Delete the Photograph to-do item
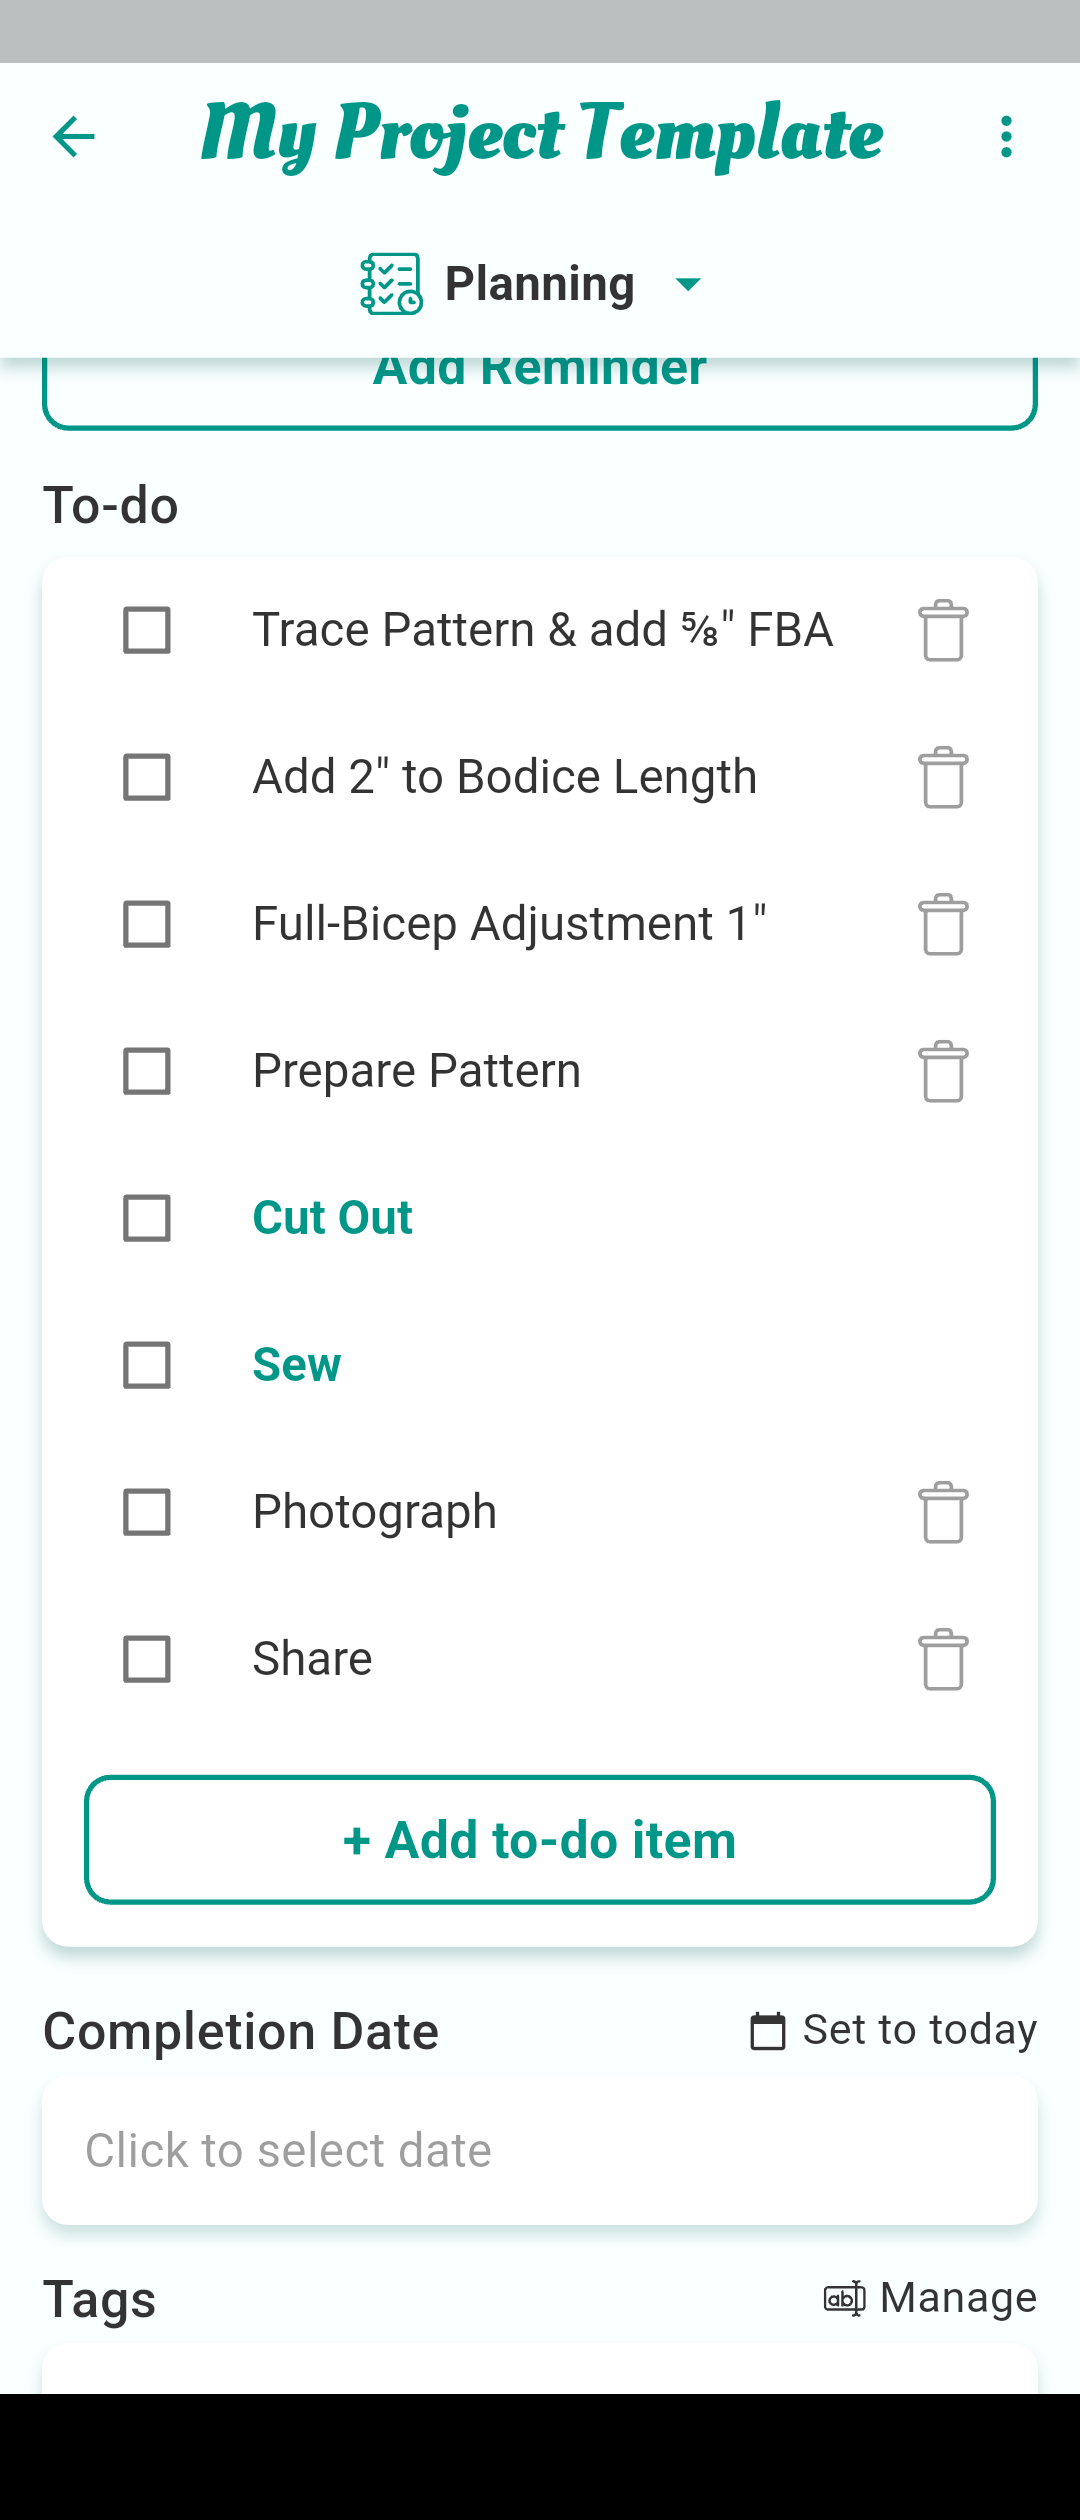This screenshot has width=1080, height=2520. (x=943, y=1512)
